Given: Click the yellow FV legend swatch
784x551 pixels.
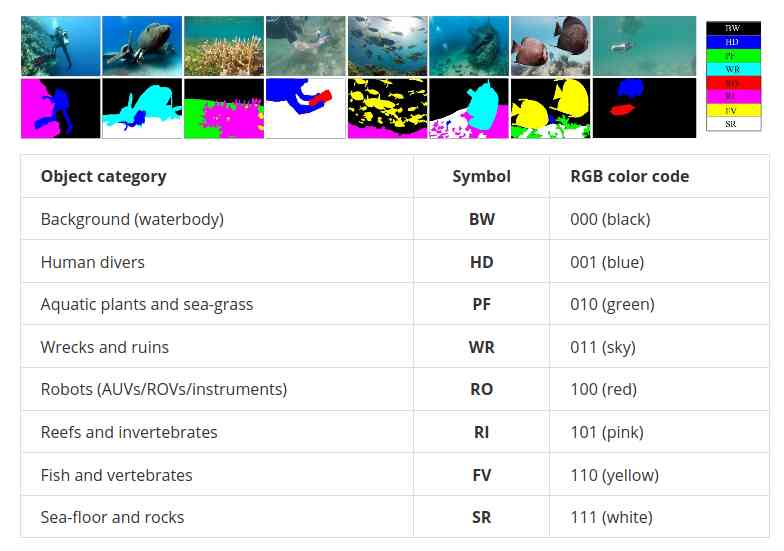Looking at the screenshot, I should (734, 110).
